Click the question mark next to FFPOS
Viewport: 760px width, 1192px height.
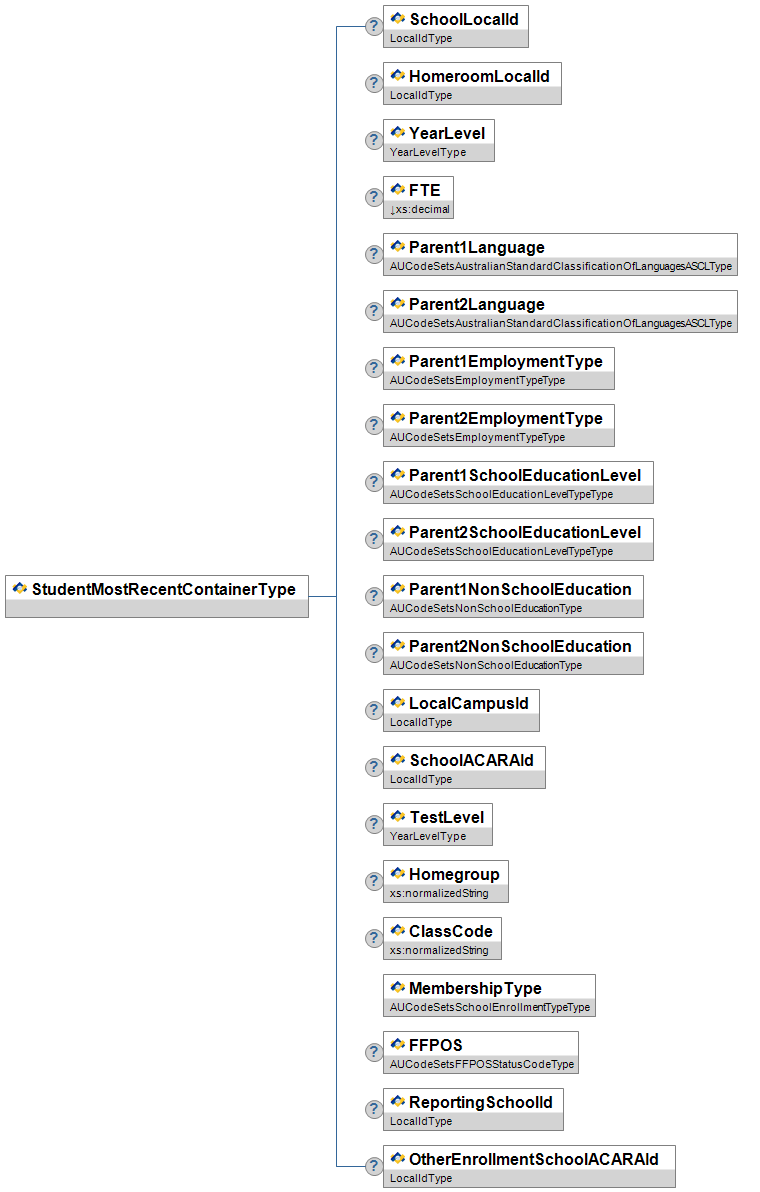(373, 1053)
